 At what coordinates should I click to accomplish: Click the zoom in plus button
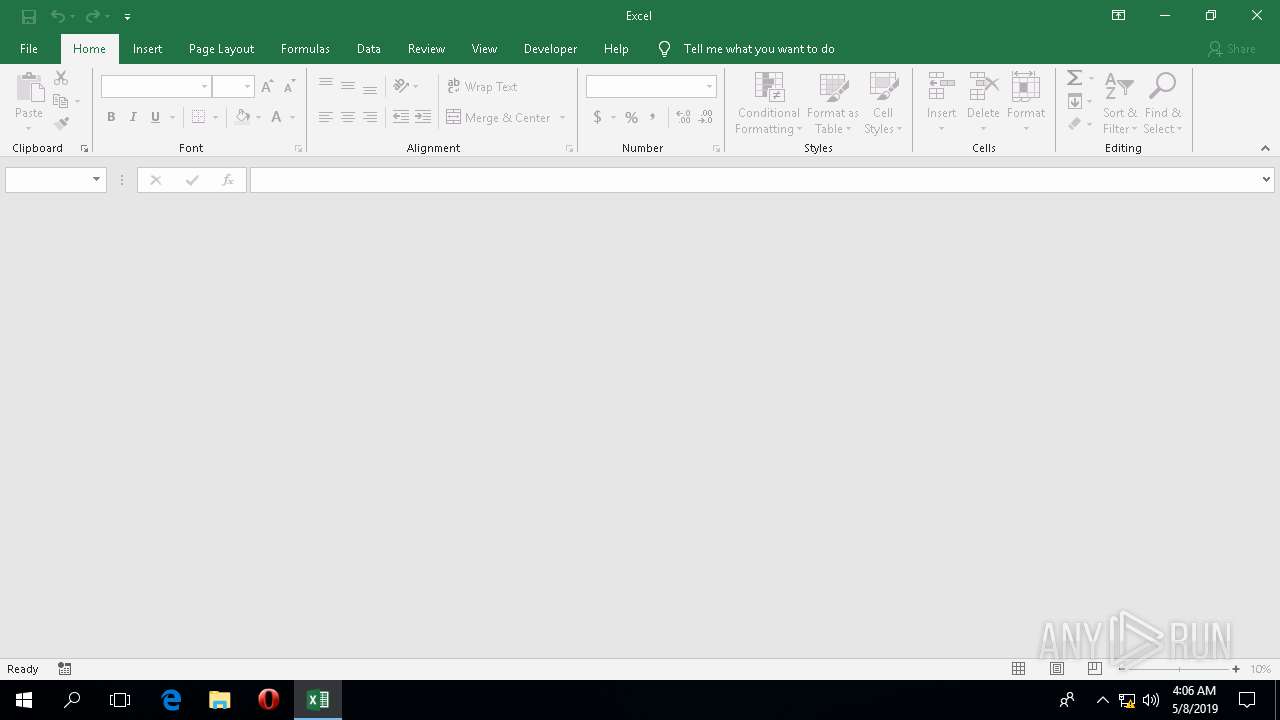point(1236,669)
